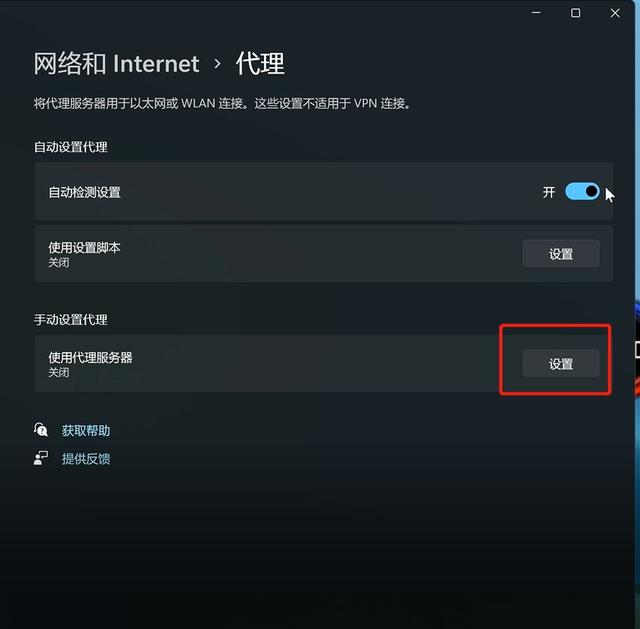Click the 获取帮助 headset icon
Screen dimensions: 640x629
[x=41, y=430]
